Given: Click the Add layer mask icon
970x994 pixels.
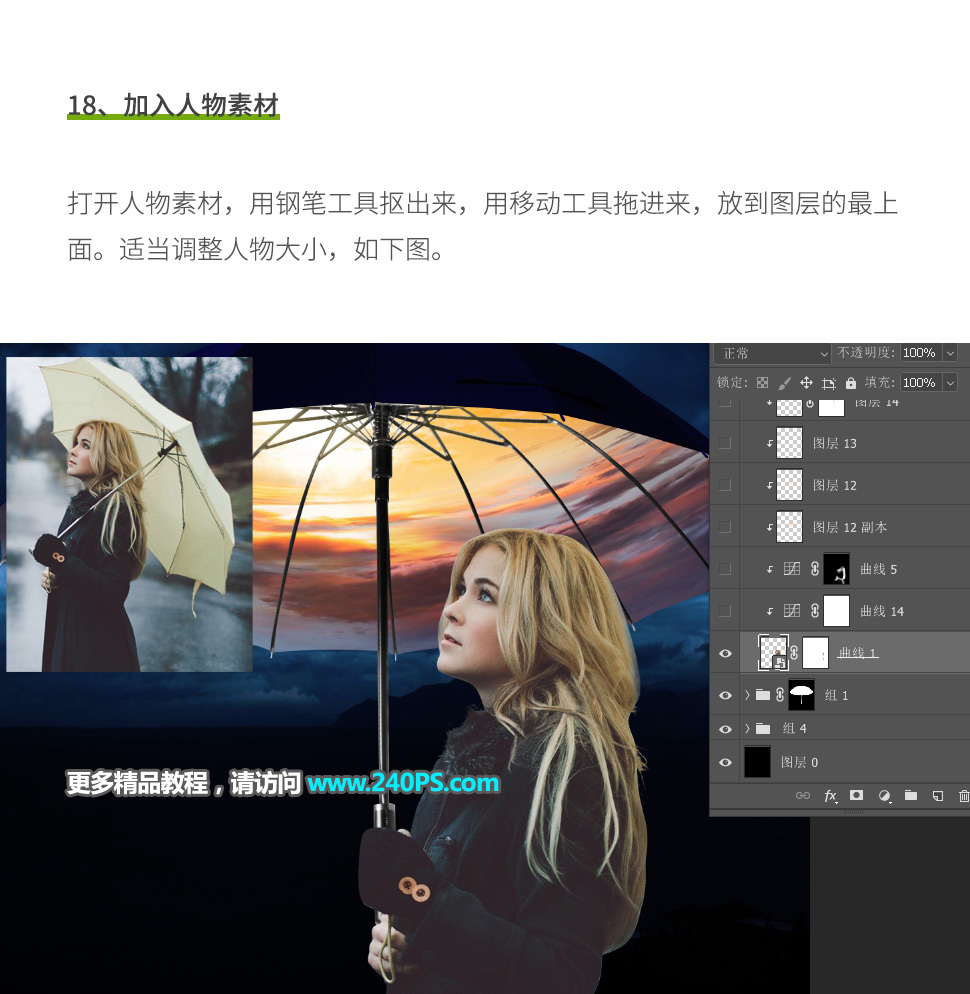Looking at the screenshot, I should point(856,795).
